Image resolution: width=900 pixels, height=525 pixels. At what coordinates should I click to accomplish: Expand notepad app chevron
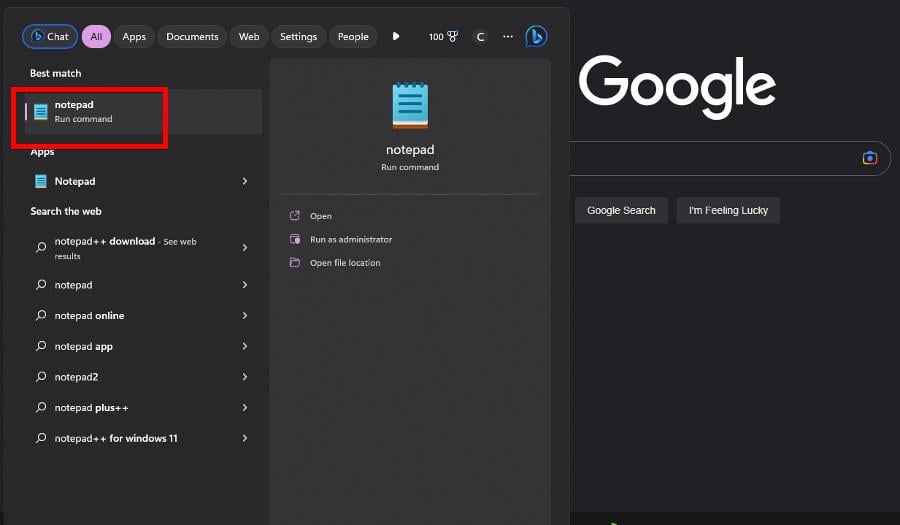(245, 346)
